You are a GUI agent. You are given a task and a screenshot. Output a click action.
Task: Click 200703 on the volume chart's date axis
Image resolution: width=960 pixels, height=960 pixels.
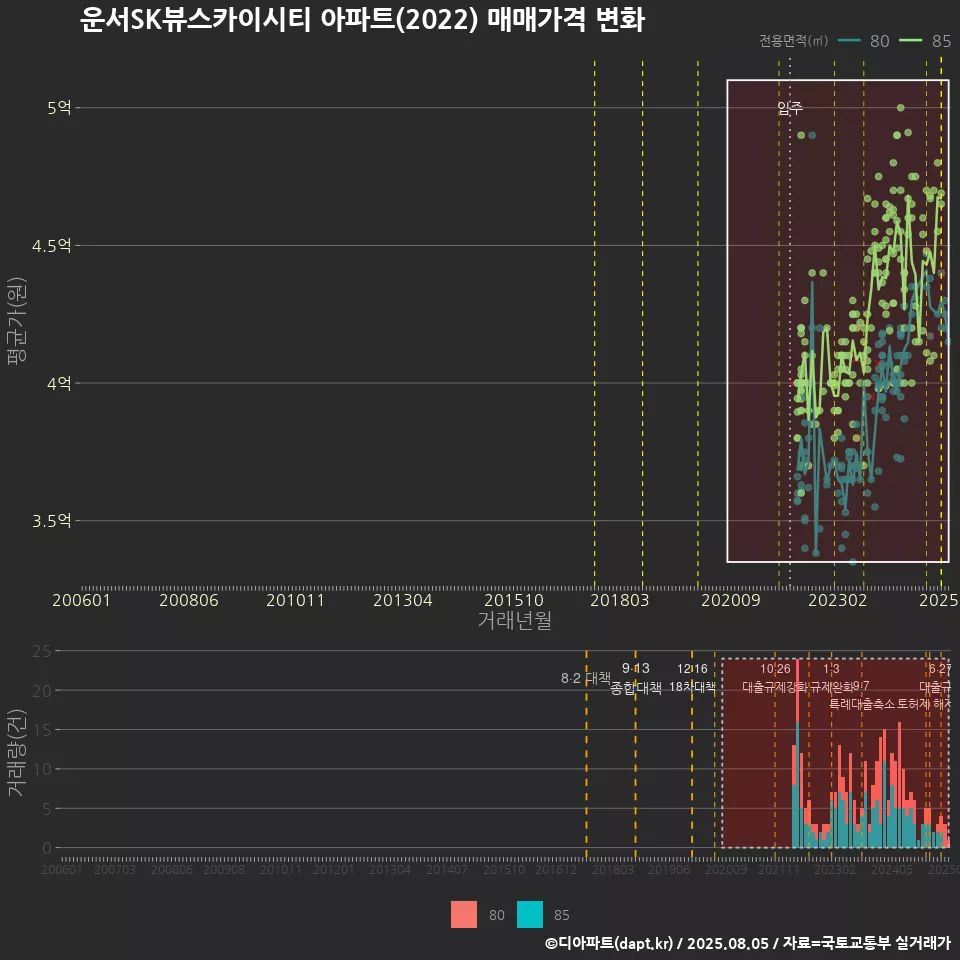[x=114, y=869]
